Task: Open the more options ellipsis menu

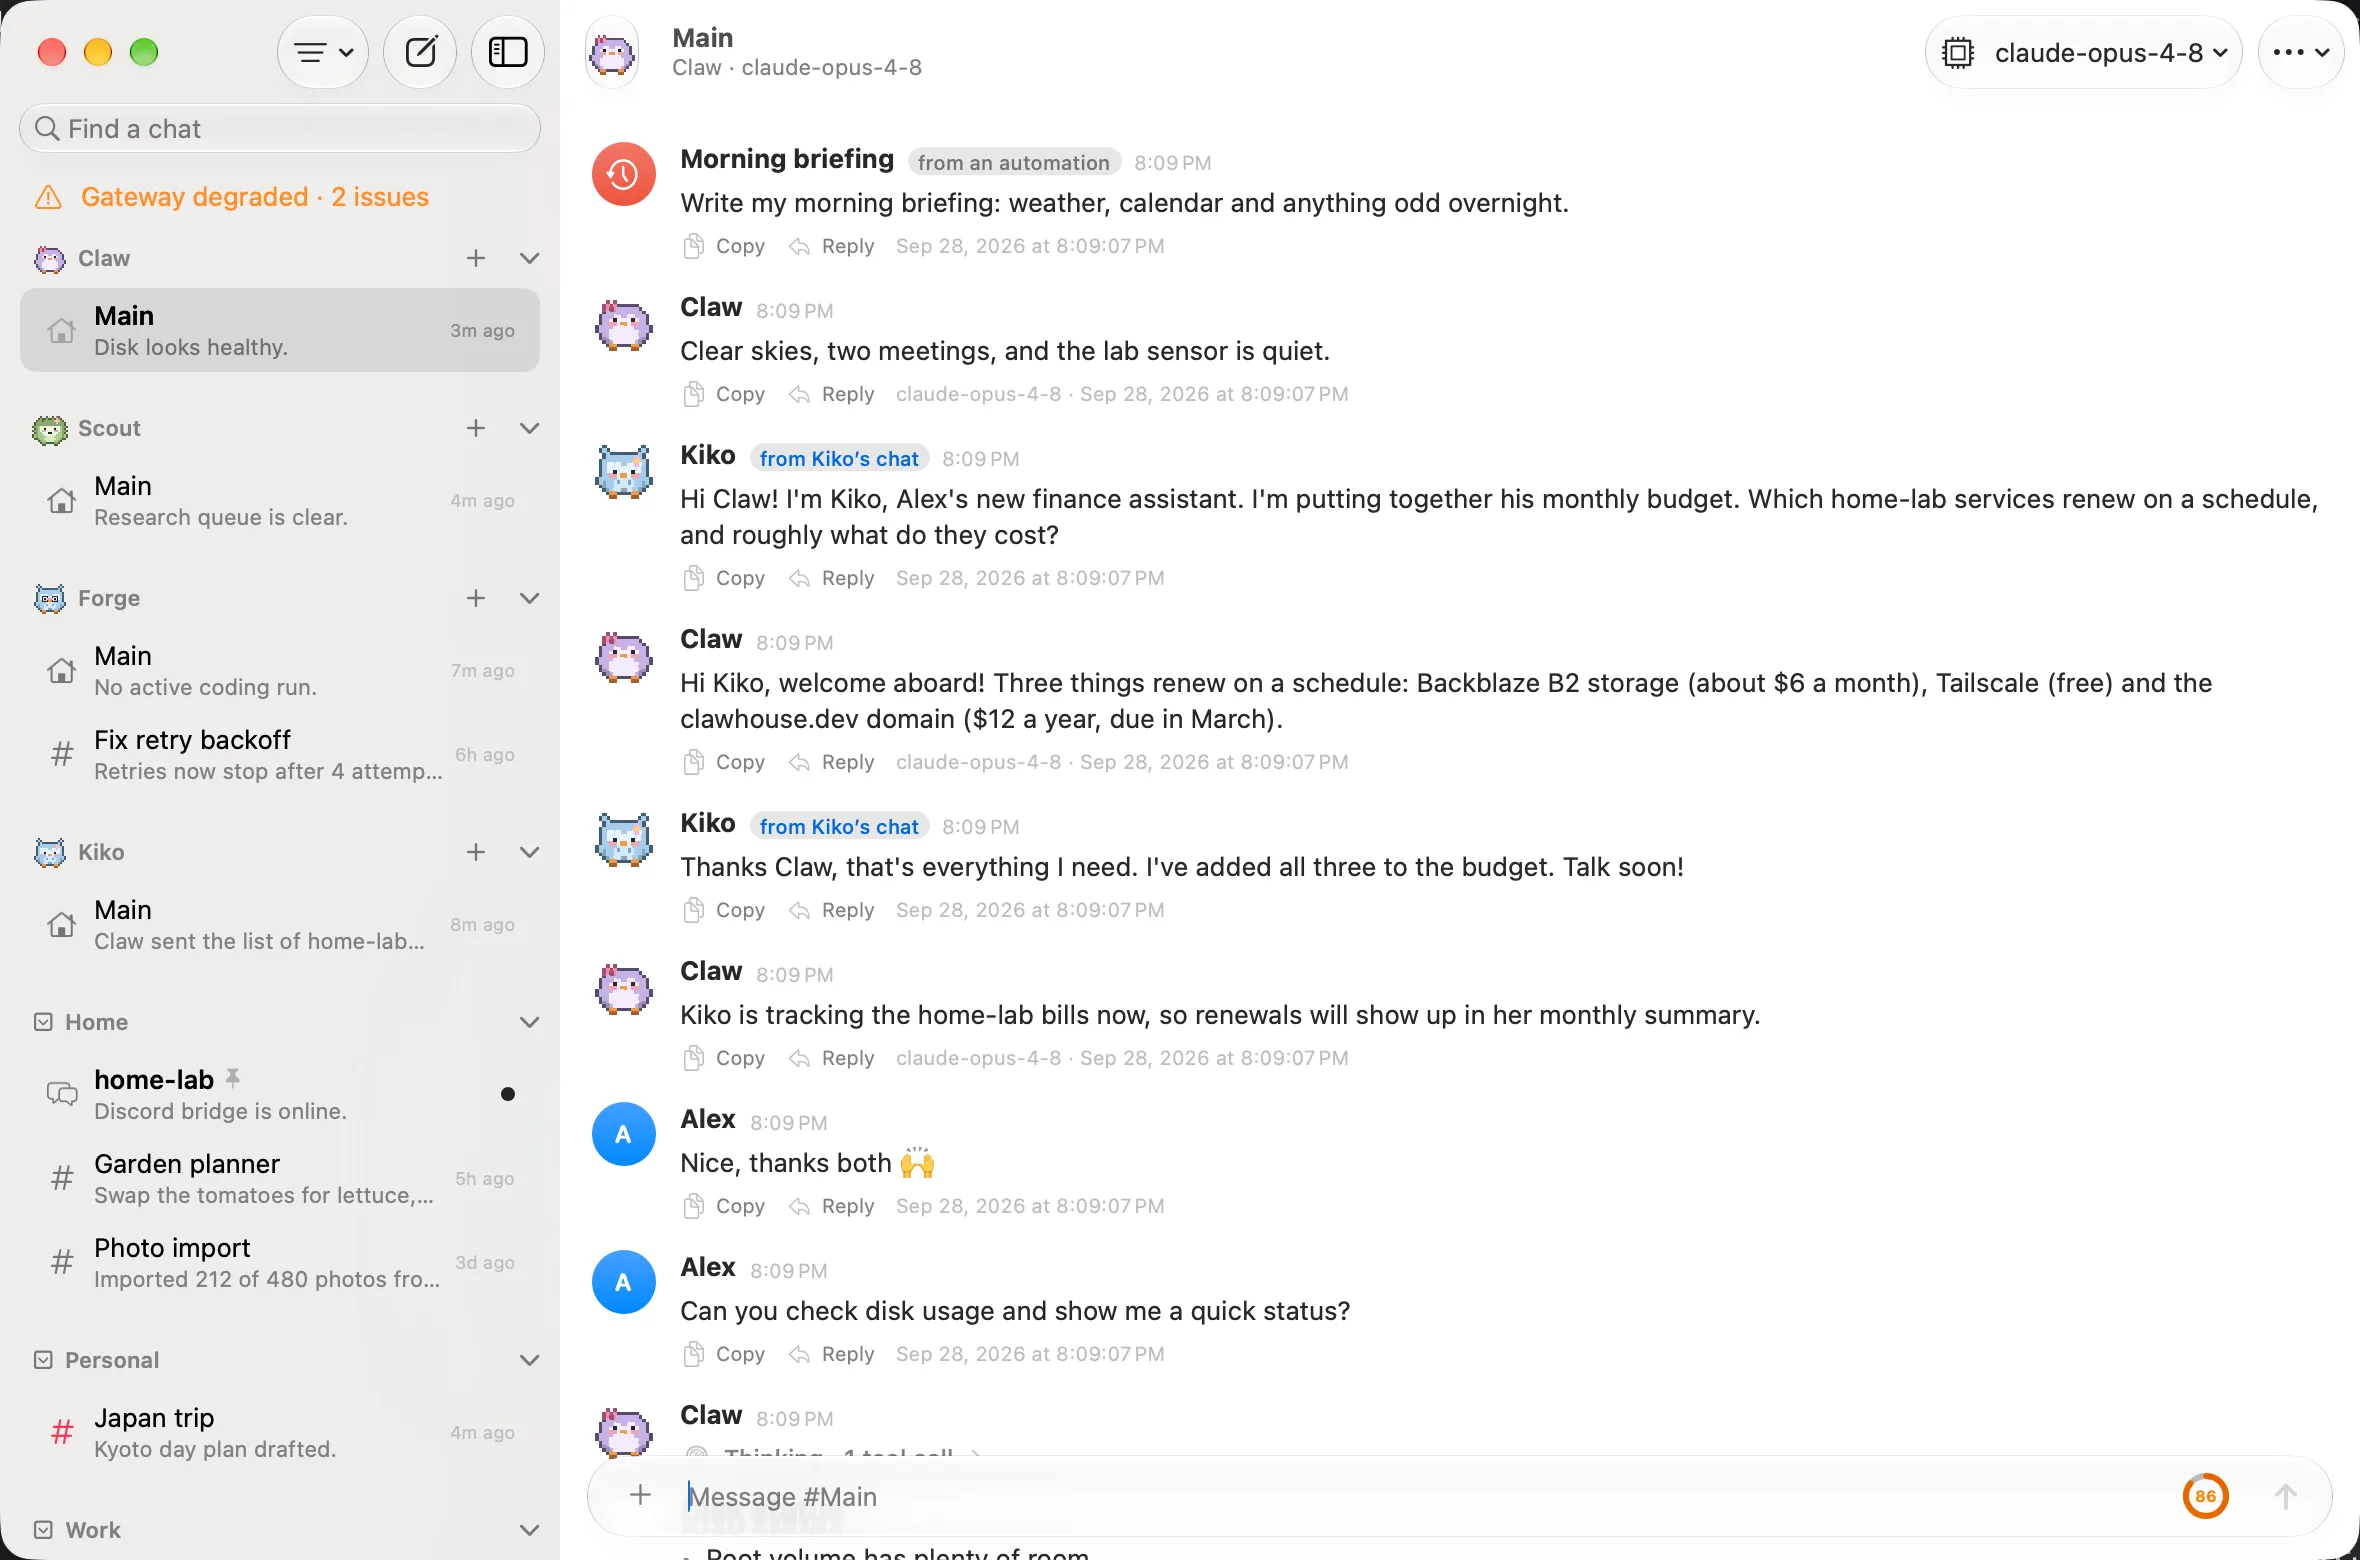Action: coord(2301,52)
